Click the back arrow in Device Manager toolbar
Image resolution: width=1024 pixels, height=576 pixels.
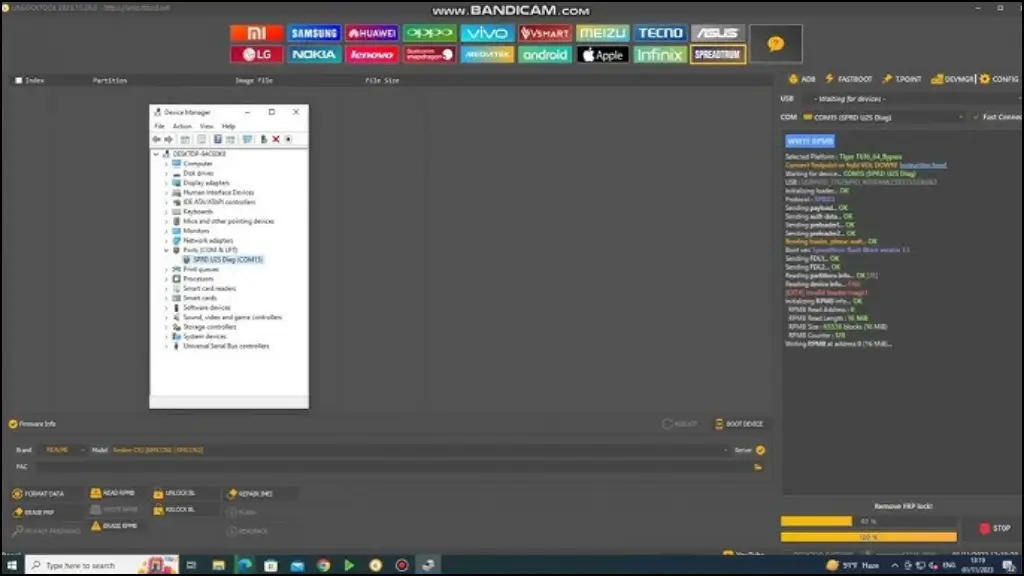pyautogui.click(x=156, y=139)
